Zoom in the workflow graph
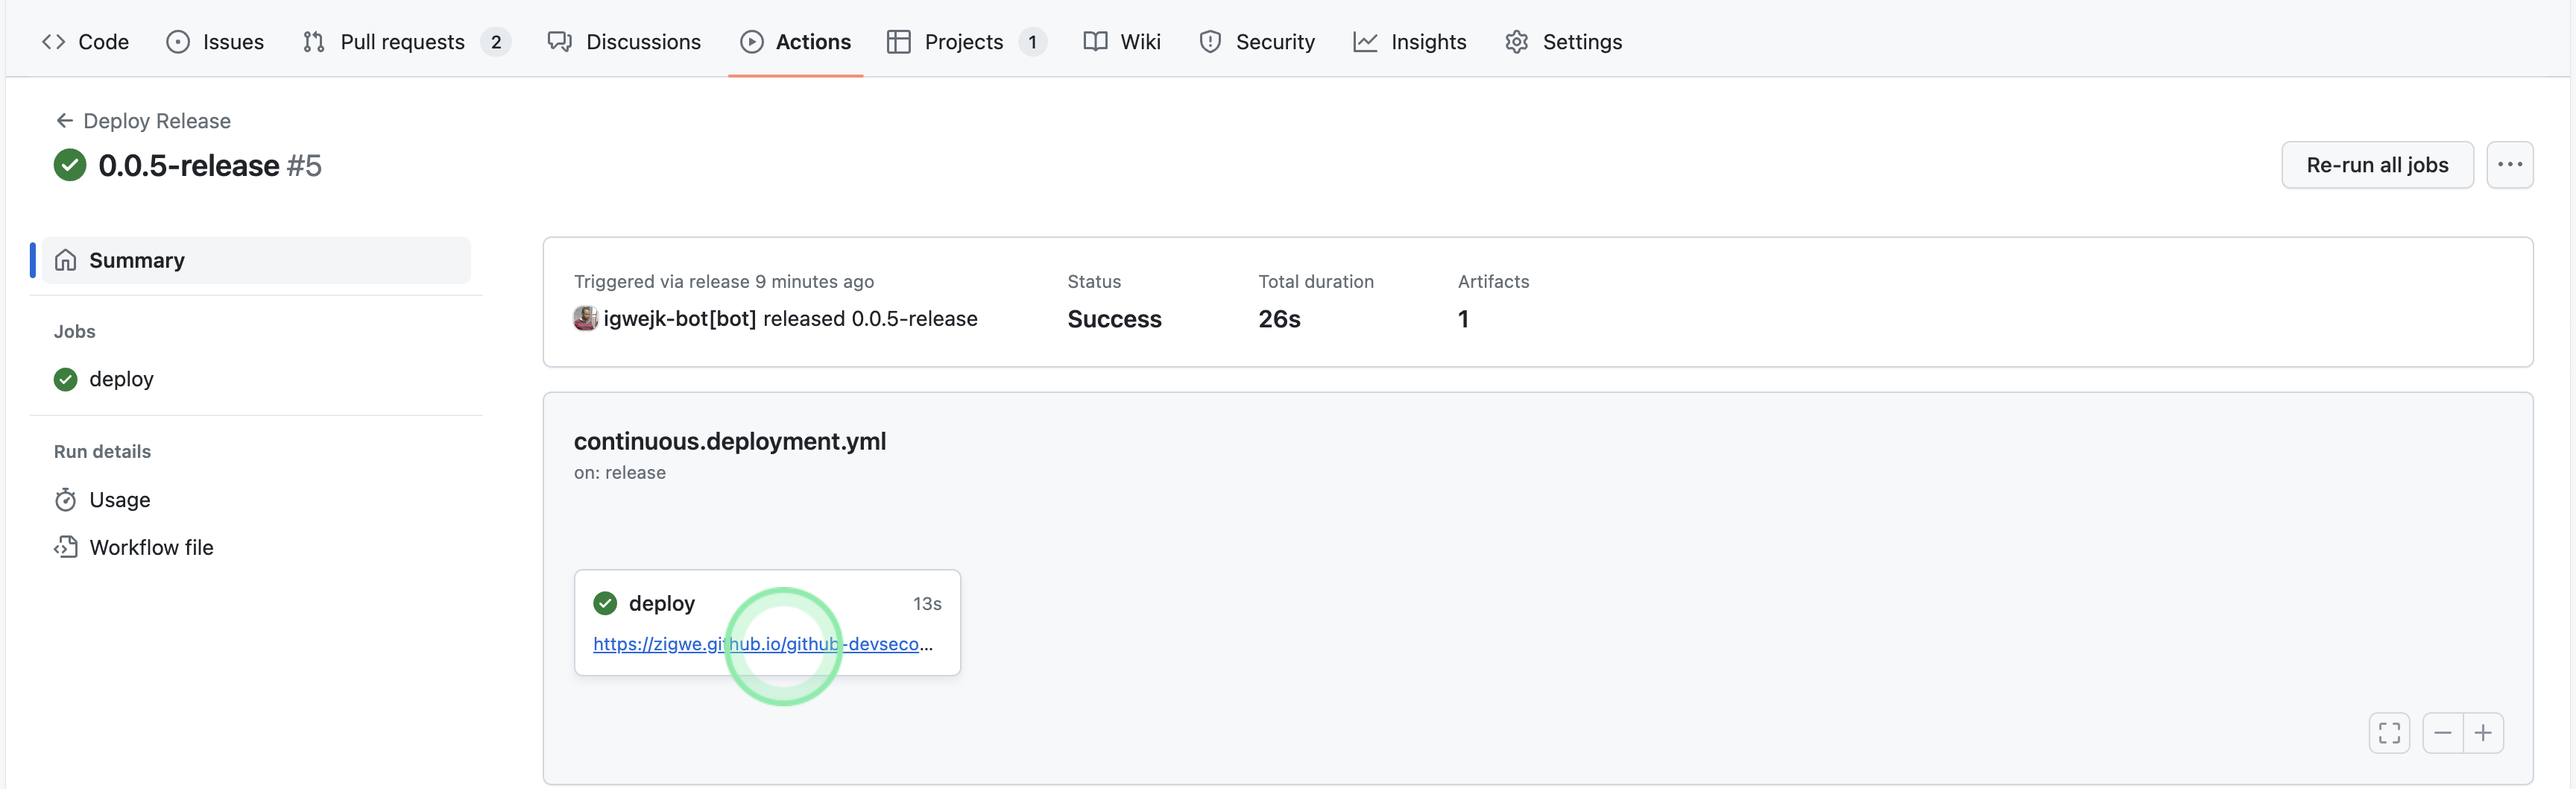The width and height of the screenshot is (2576, 789). 2483,733
